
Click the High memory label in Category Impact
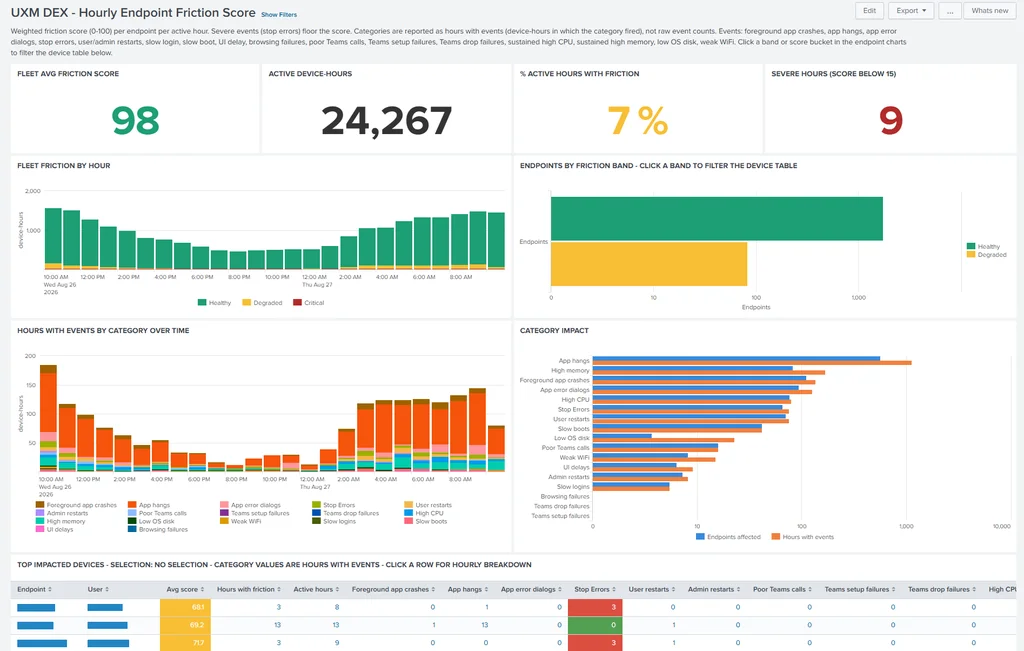pos(570,370)
